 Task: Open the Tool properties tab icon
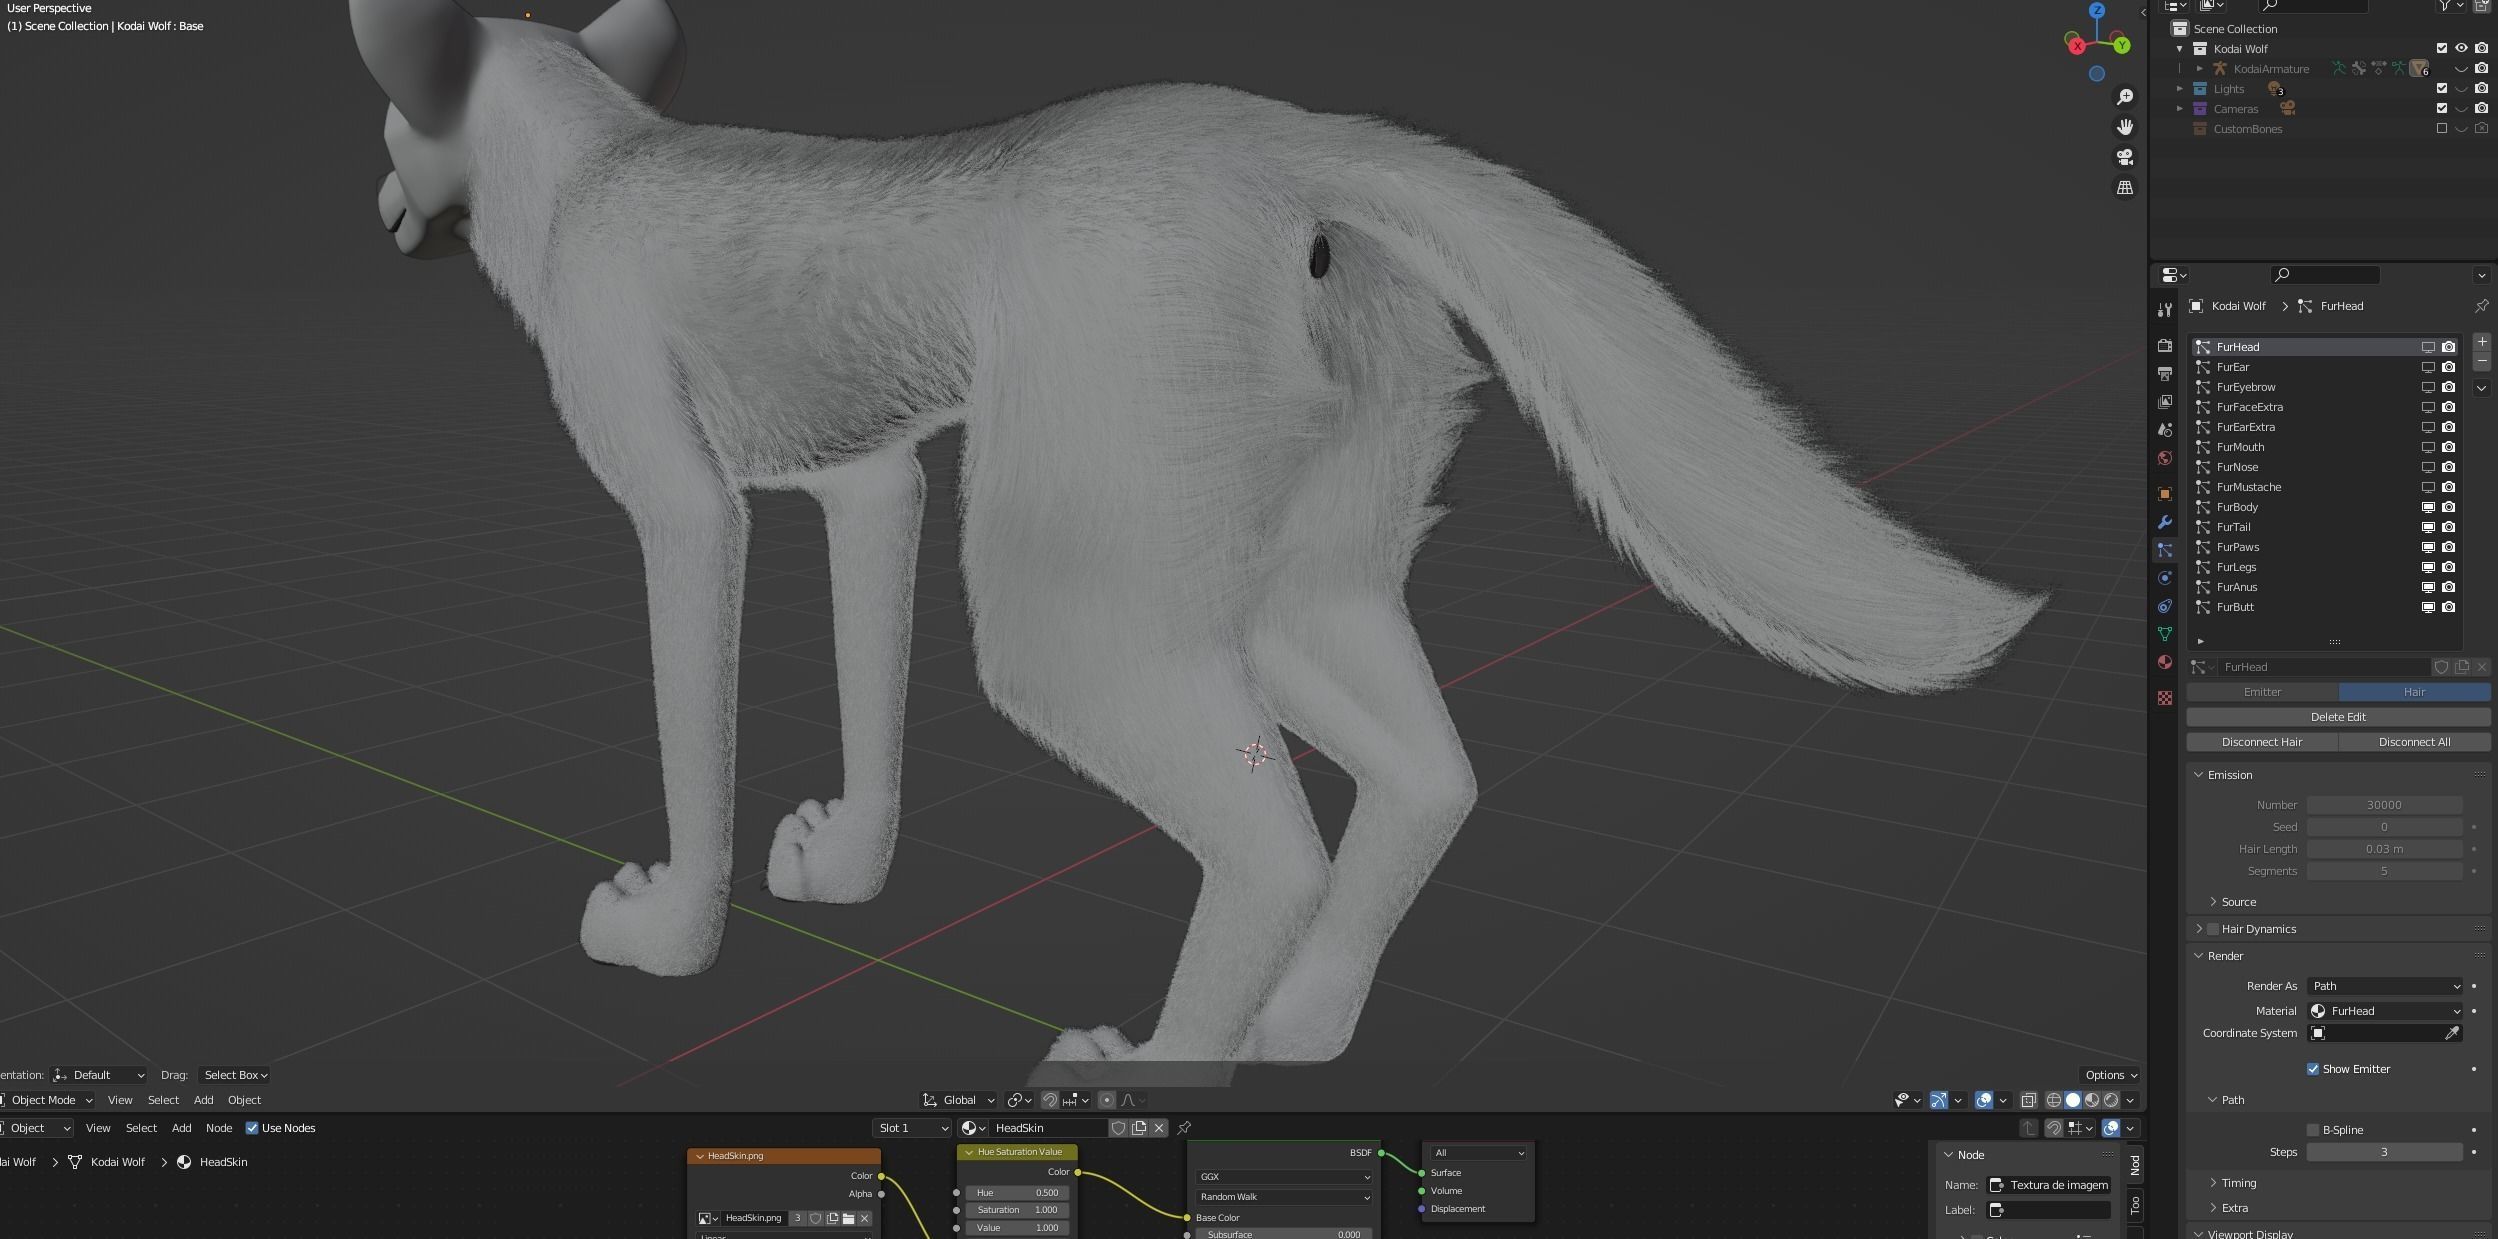tap(2165, 309)
